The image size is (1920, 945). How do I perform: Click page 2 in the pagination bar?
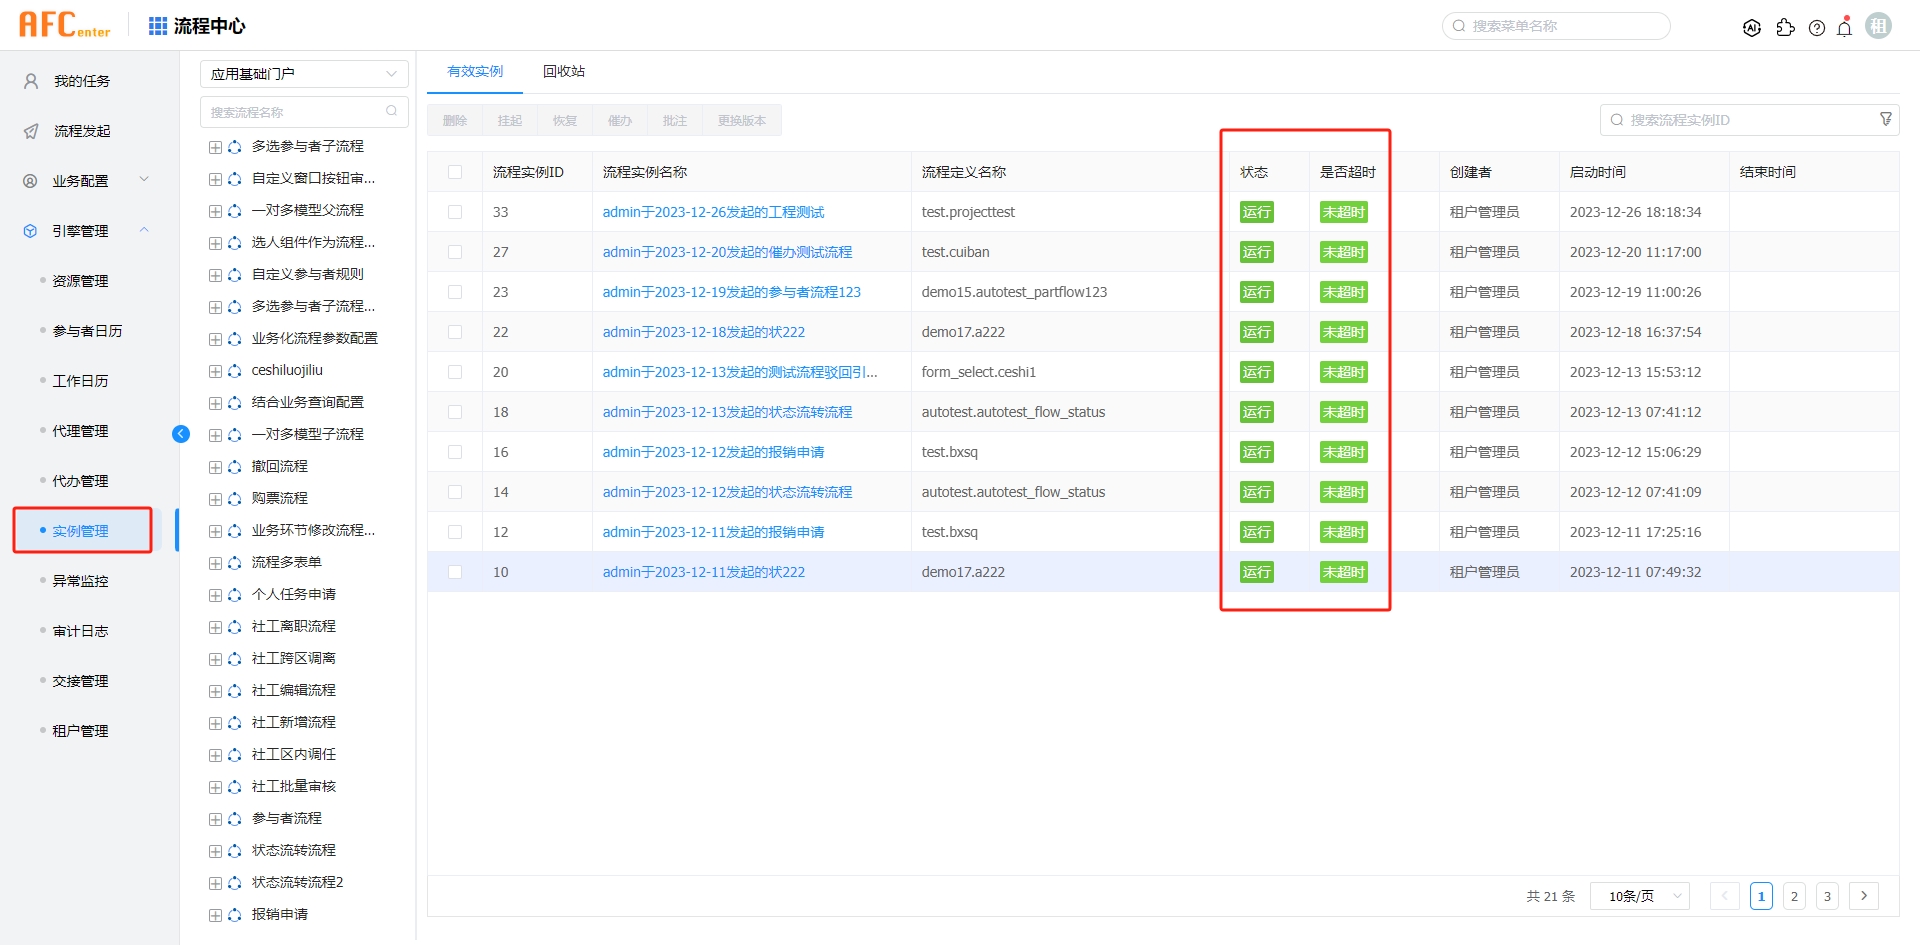[x=1795, y=896]
